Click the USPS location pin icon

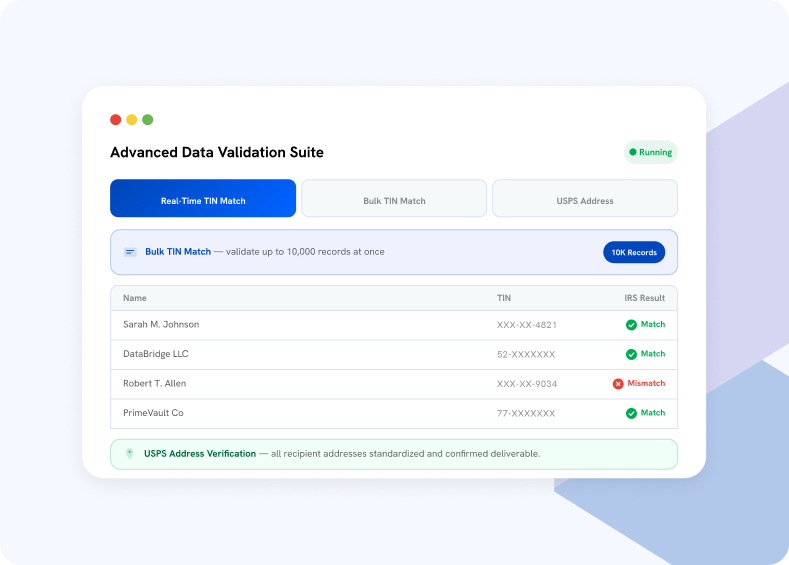(129, 454)
